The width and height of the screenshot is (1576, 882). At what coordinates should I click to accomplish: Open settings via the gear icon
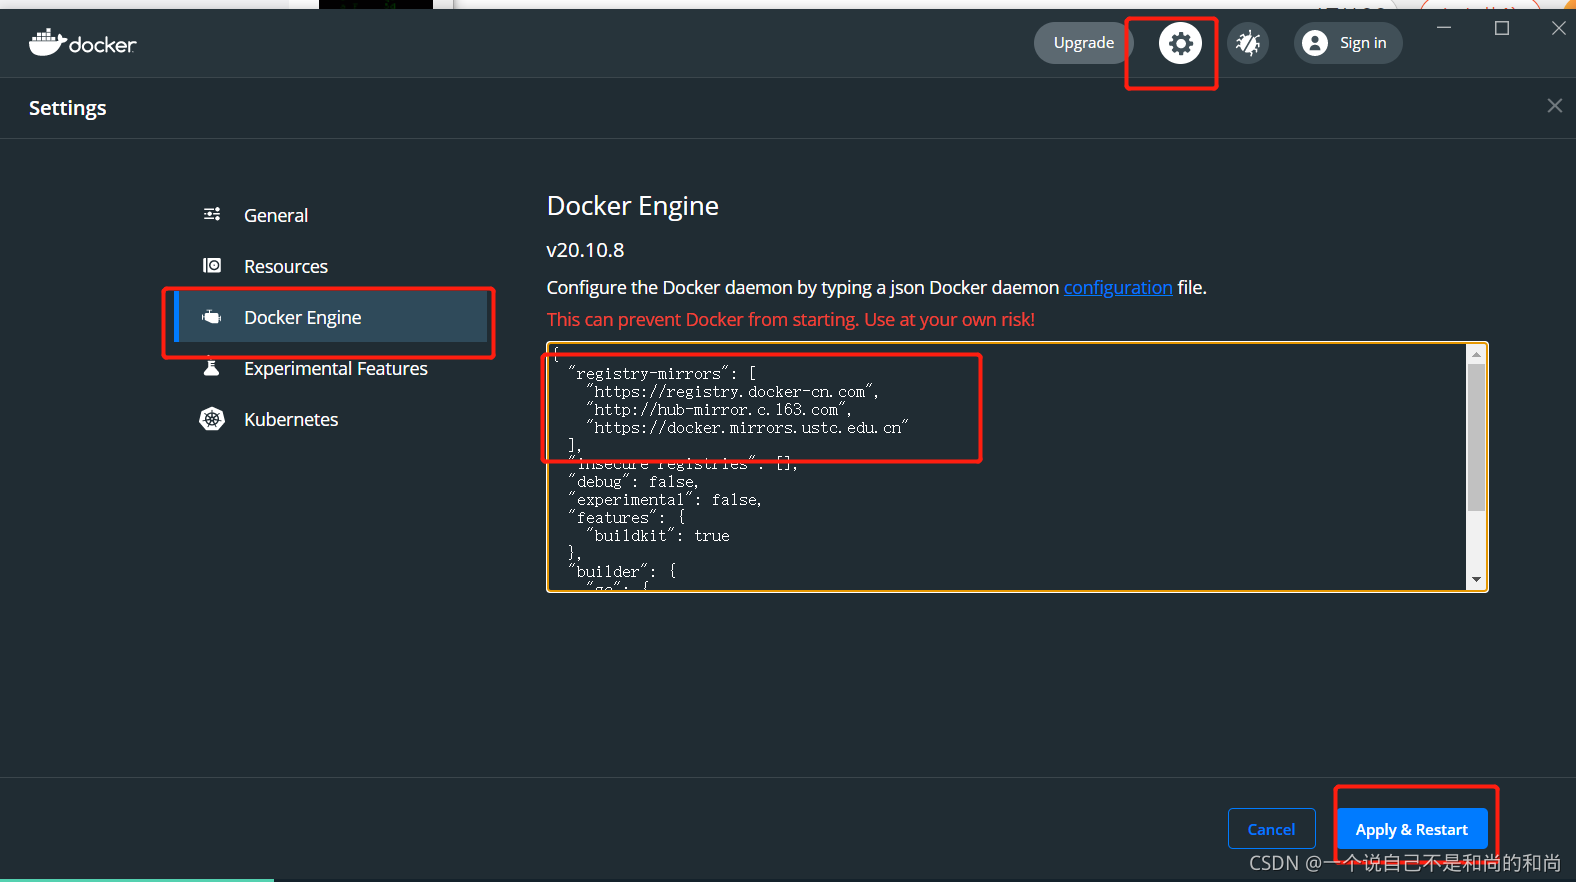point(1180,43)
